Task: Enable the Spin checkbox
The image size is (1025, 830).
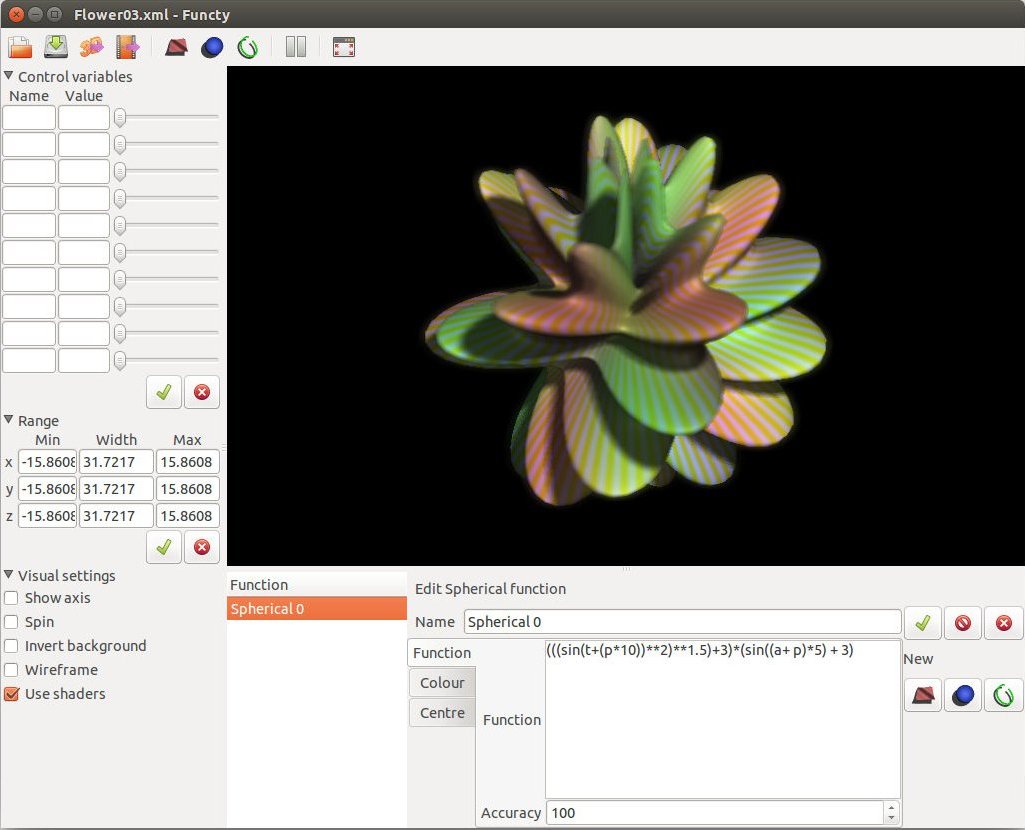Action: [11, 622]
